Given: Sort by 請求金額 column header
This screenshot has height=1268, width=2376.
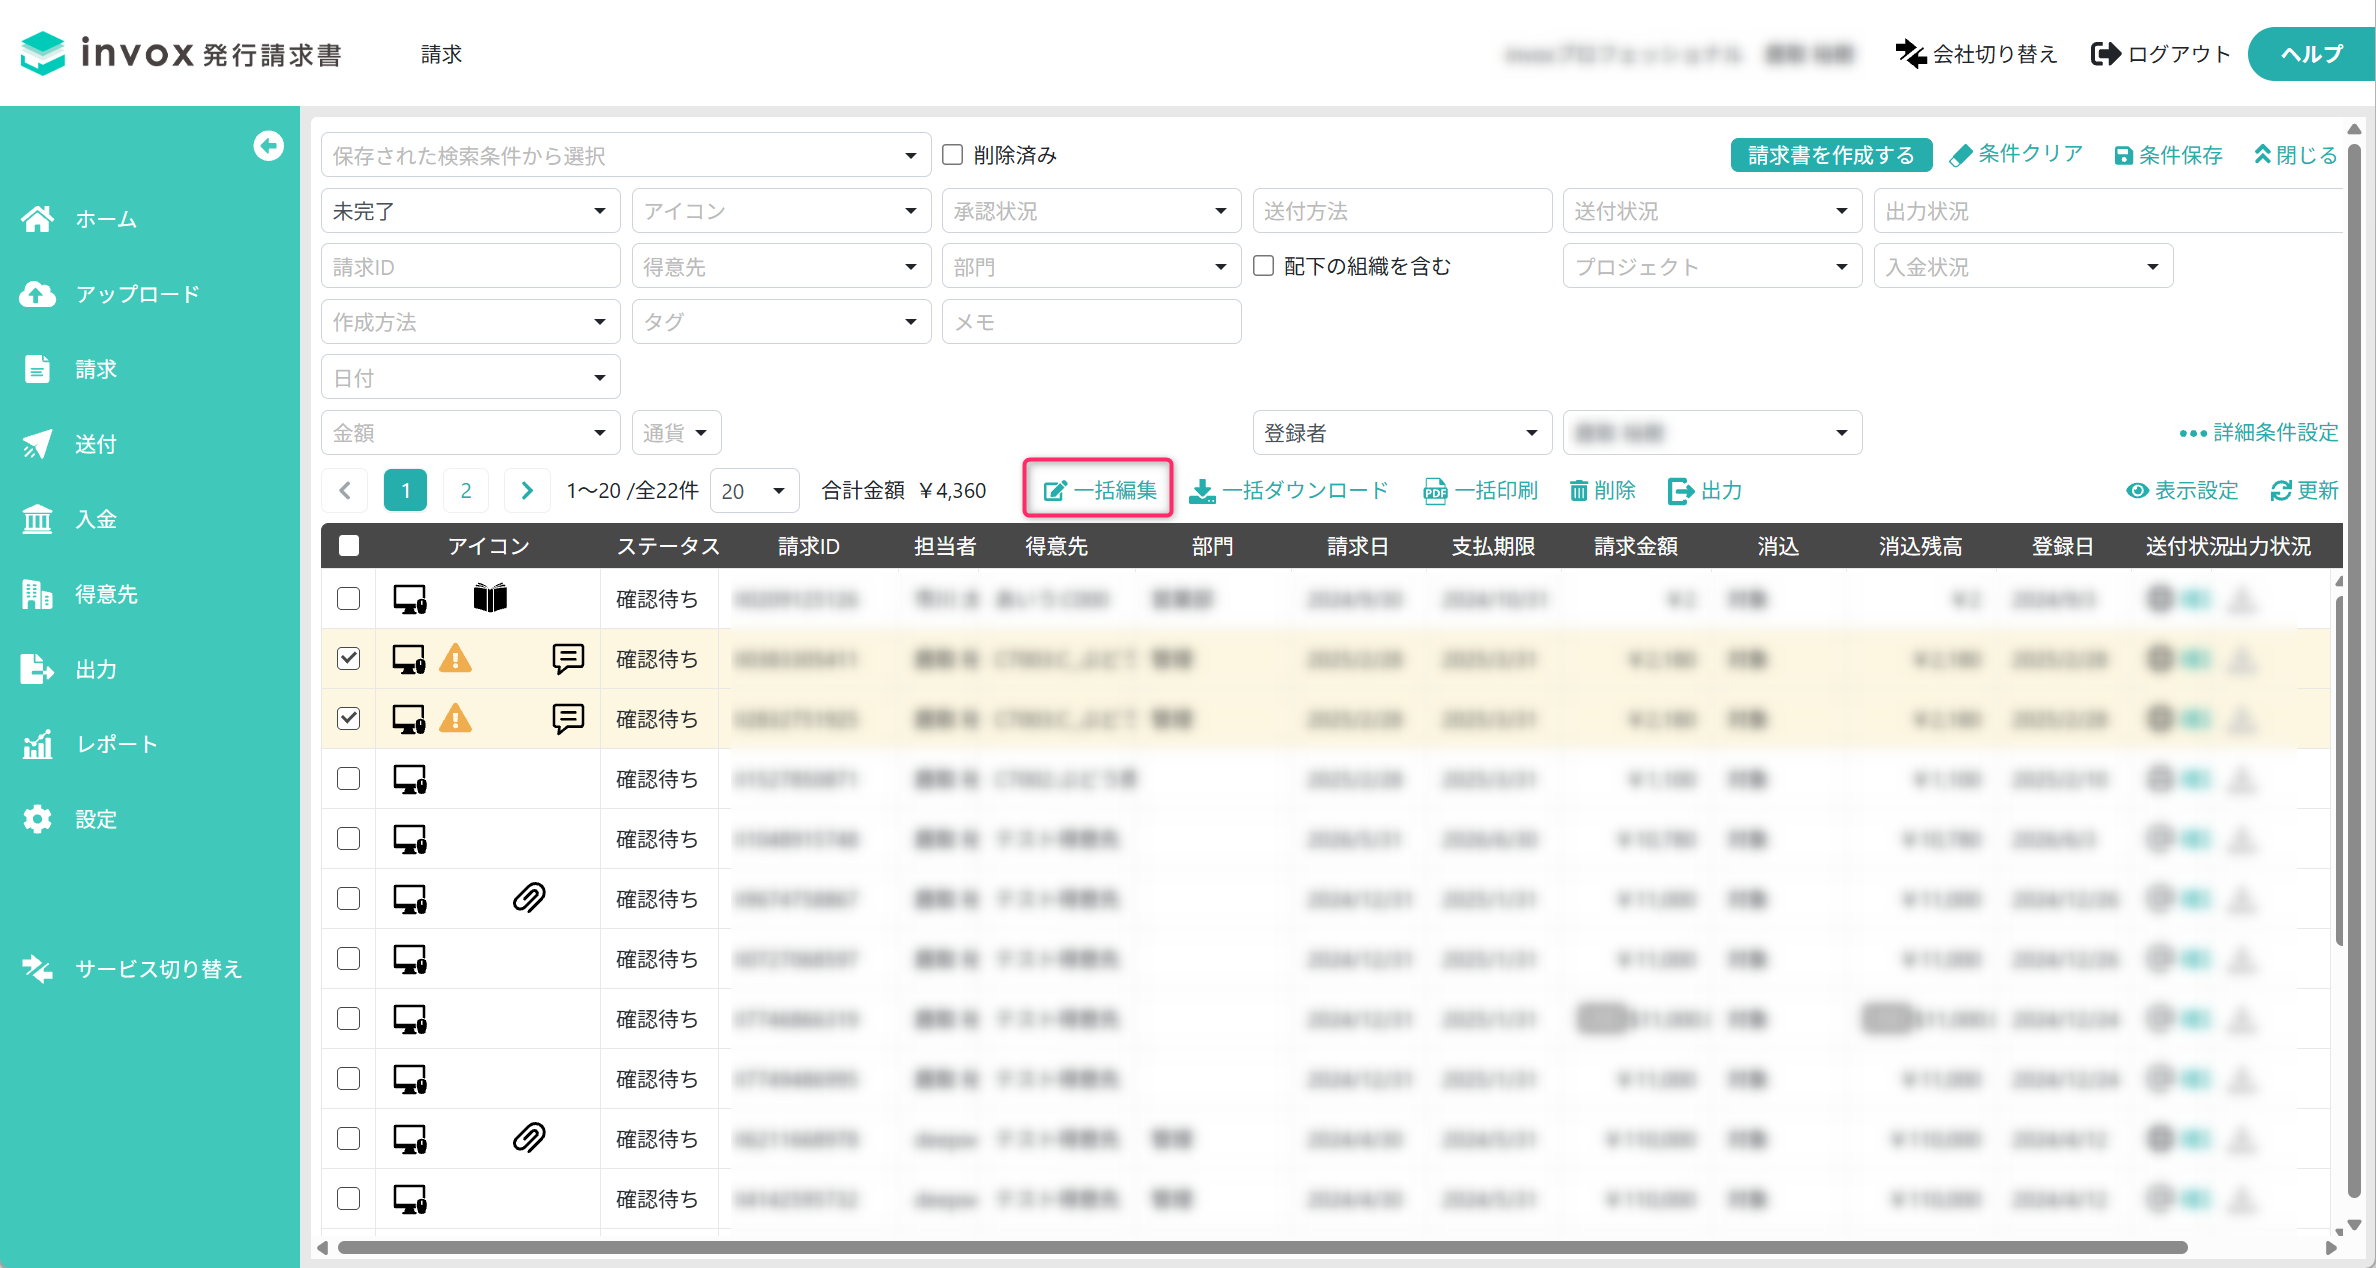Looking at the screenshot, I should pos(1635,546).
